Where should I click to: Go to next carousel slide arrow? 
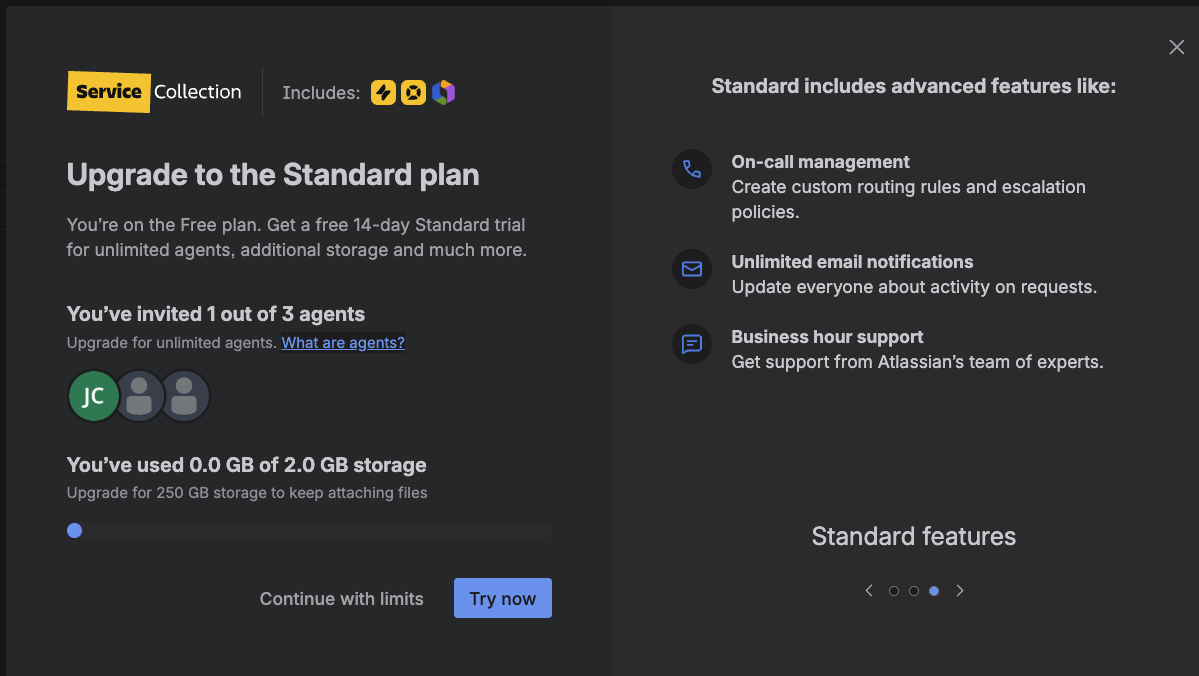coord(960,591)
